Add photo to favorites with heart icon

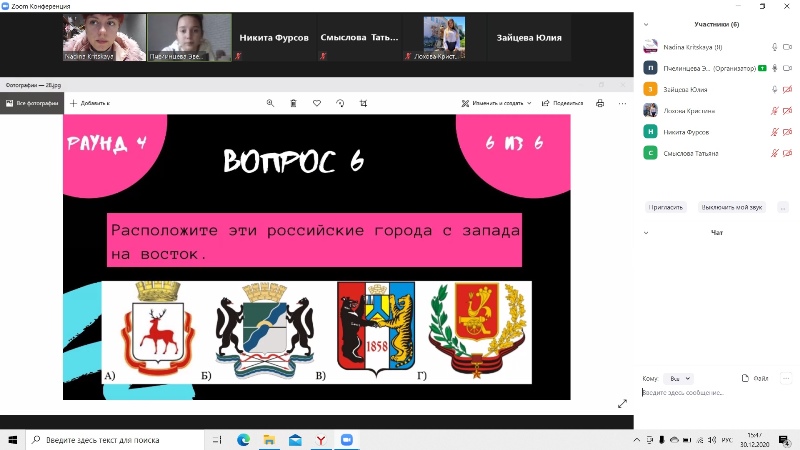(x=317, y=103)
